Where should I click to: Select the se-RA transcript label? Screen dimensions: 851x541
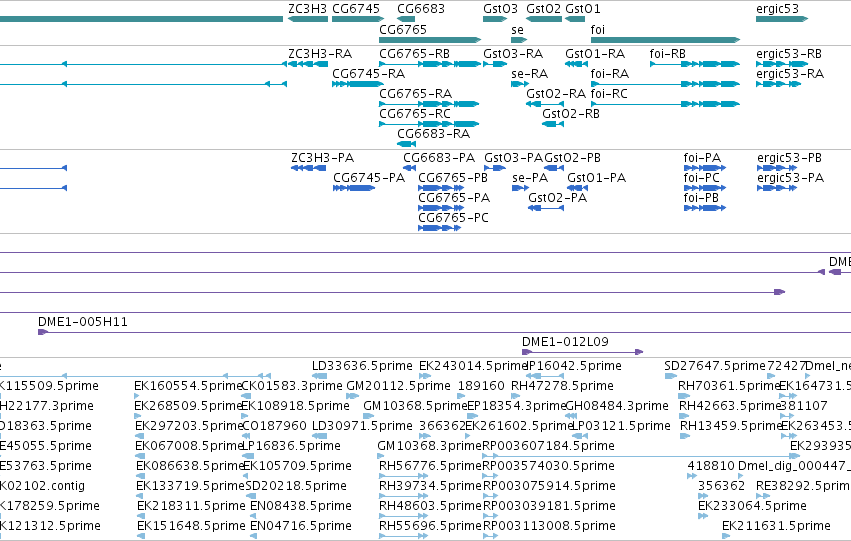[x=529, y=74]
